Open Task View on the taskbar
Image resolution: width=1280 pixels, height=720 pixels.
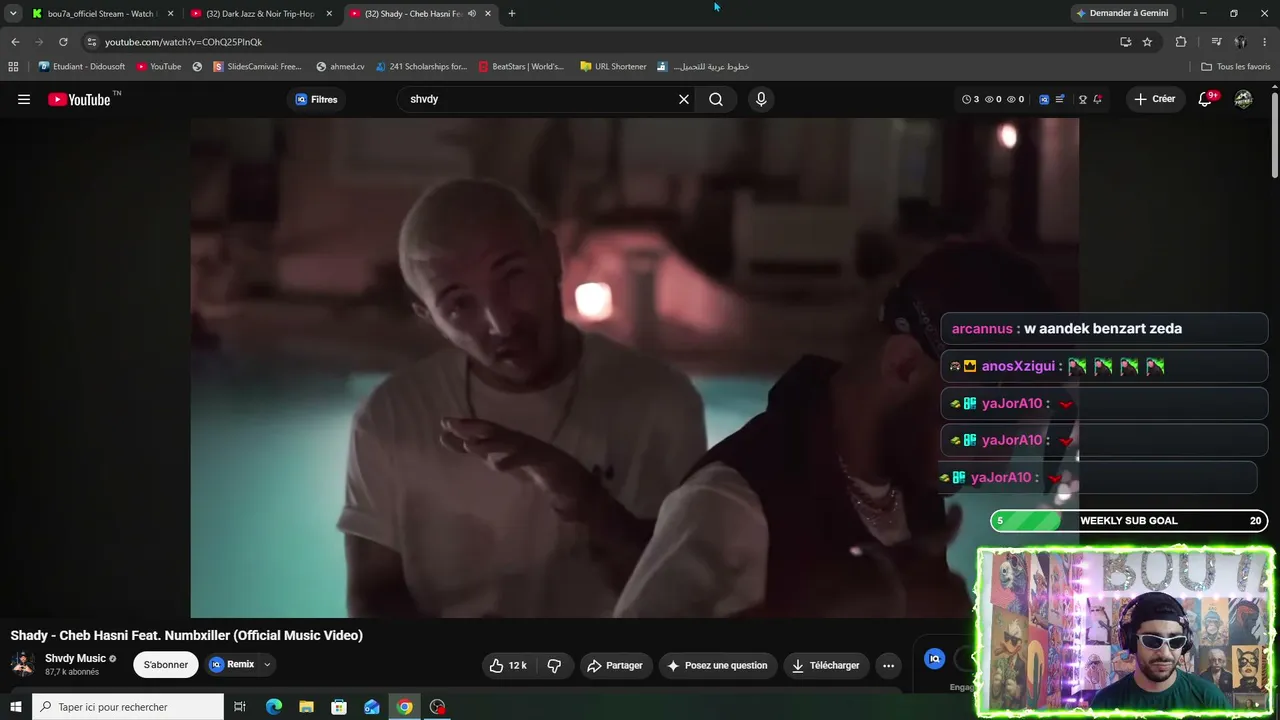pyautogui.click(x=240, y=707)
